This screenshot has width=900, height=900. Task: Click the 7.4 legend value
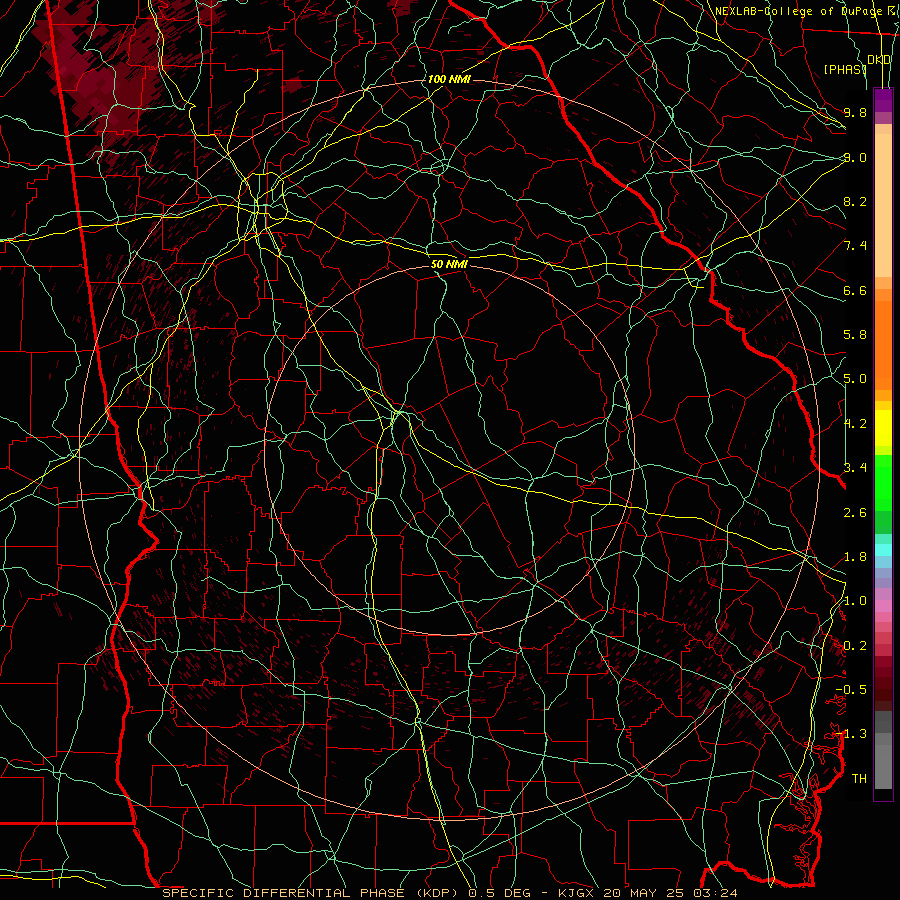coord(855,246)
